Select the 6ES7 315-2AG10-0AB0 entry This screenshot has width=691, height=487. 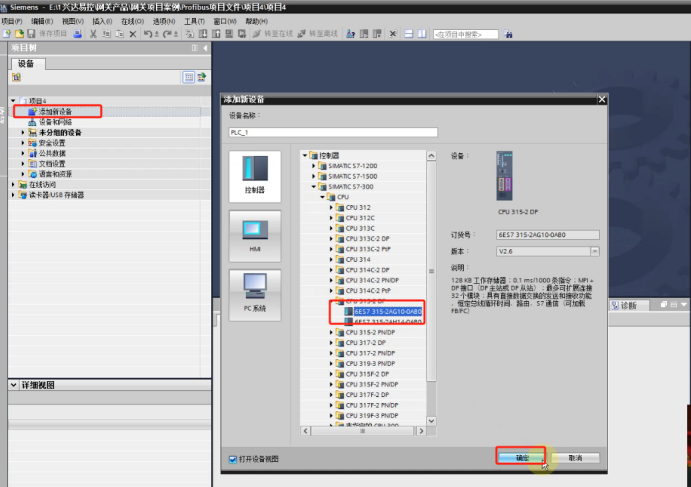[x=388, y=312]
